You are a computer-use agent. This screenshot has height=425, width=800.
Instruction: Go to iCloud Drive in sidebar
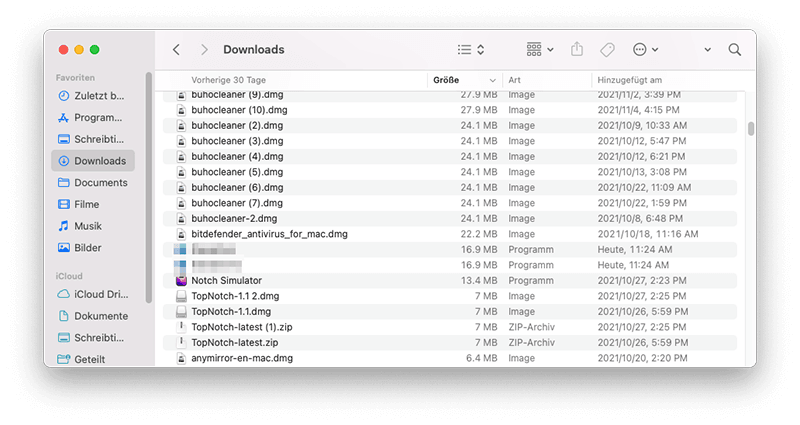pyautogui.click(x=100, y=294)
